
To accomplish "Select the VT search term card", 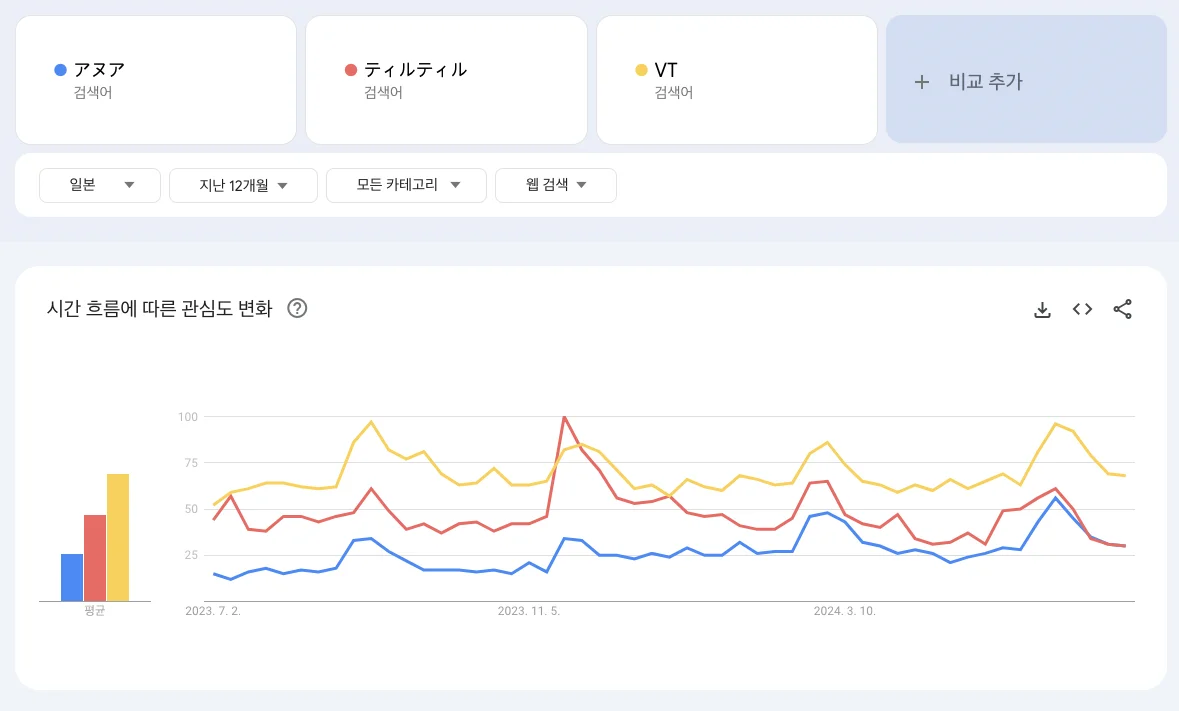I will [x=737, y=80].
